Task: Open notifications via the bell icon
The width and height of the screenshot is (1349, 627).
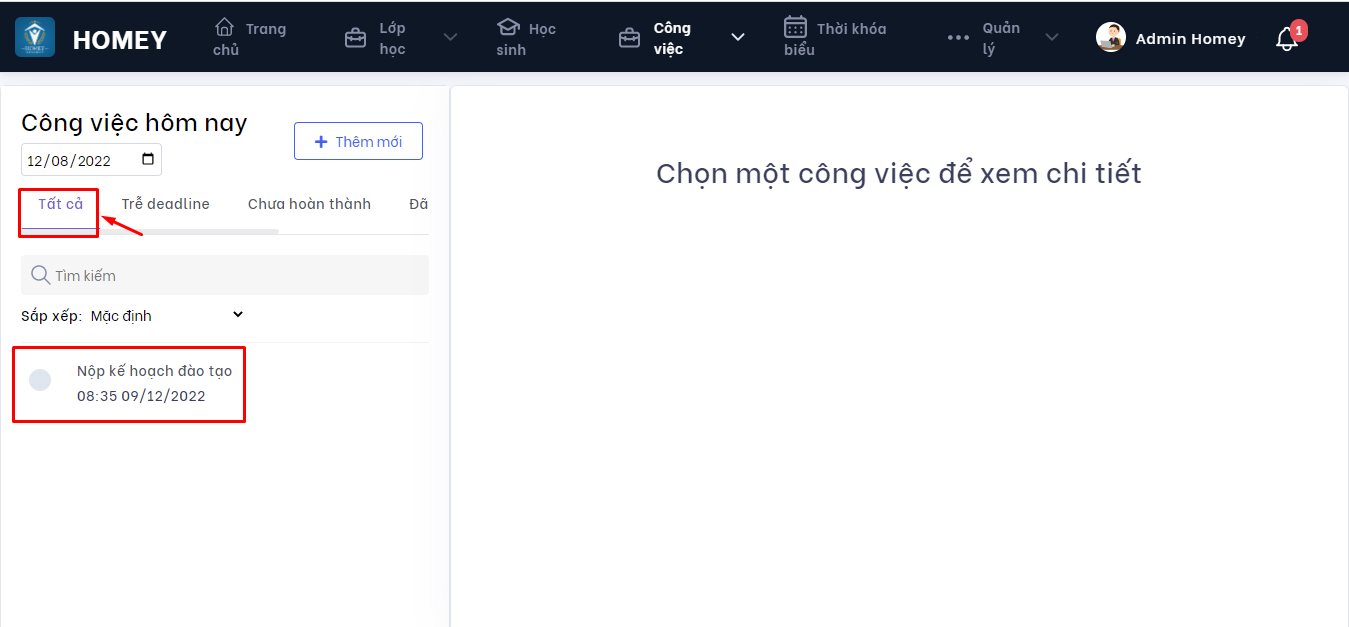Action: (1285, 39)
